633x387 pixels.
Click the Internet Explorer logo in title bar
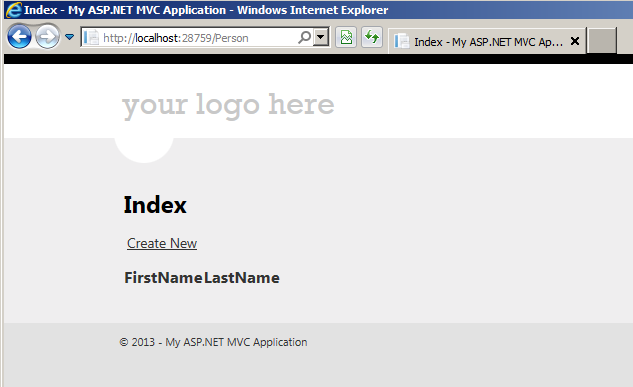click(x=14, y=10)
